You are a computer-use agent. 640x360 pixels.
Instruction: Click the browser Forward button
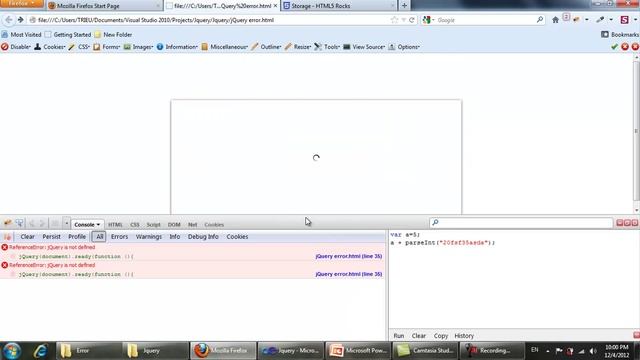click(20, 20)
